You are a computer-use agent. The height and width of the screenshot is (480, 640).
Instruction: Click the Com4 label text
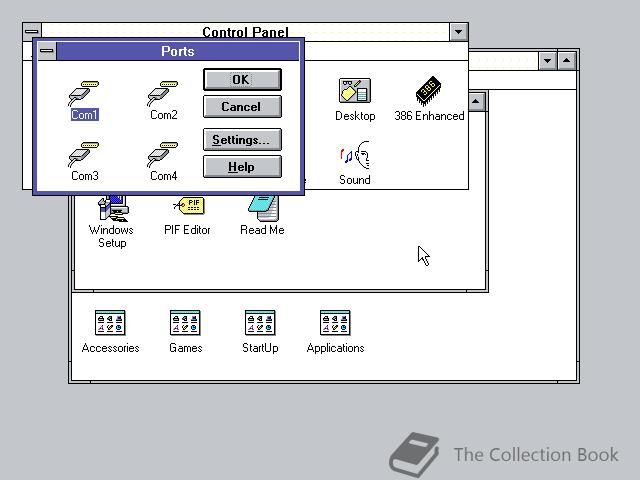[x=164, y=176]
